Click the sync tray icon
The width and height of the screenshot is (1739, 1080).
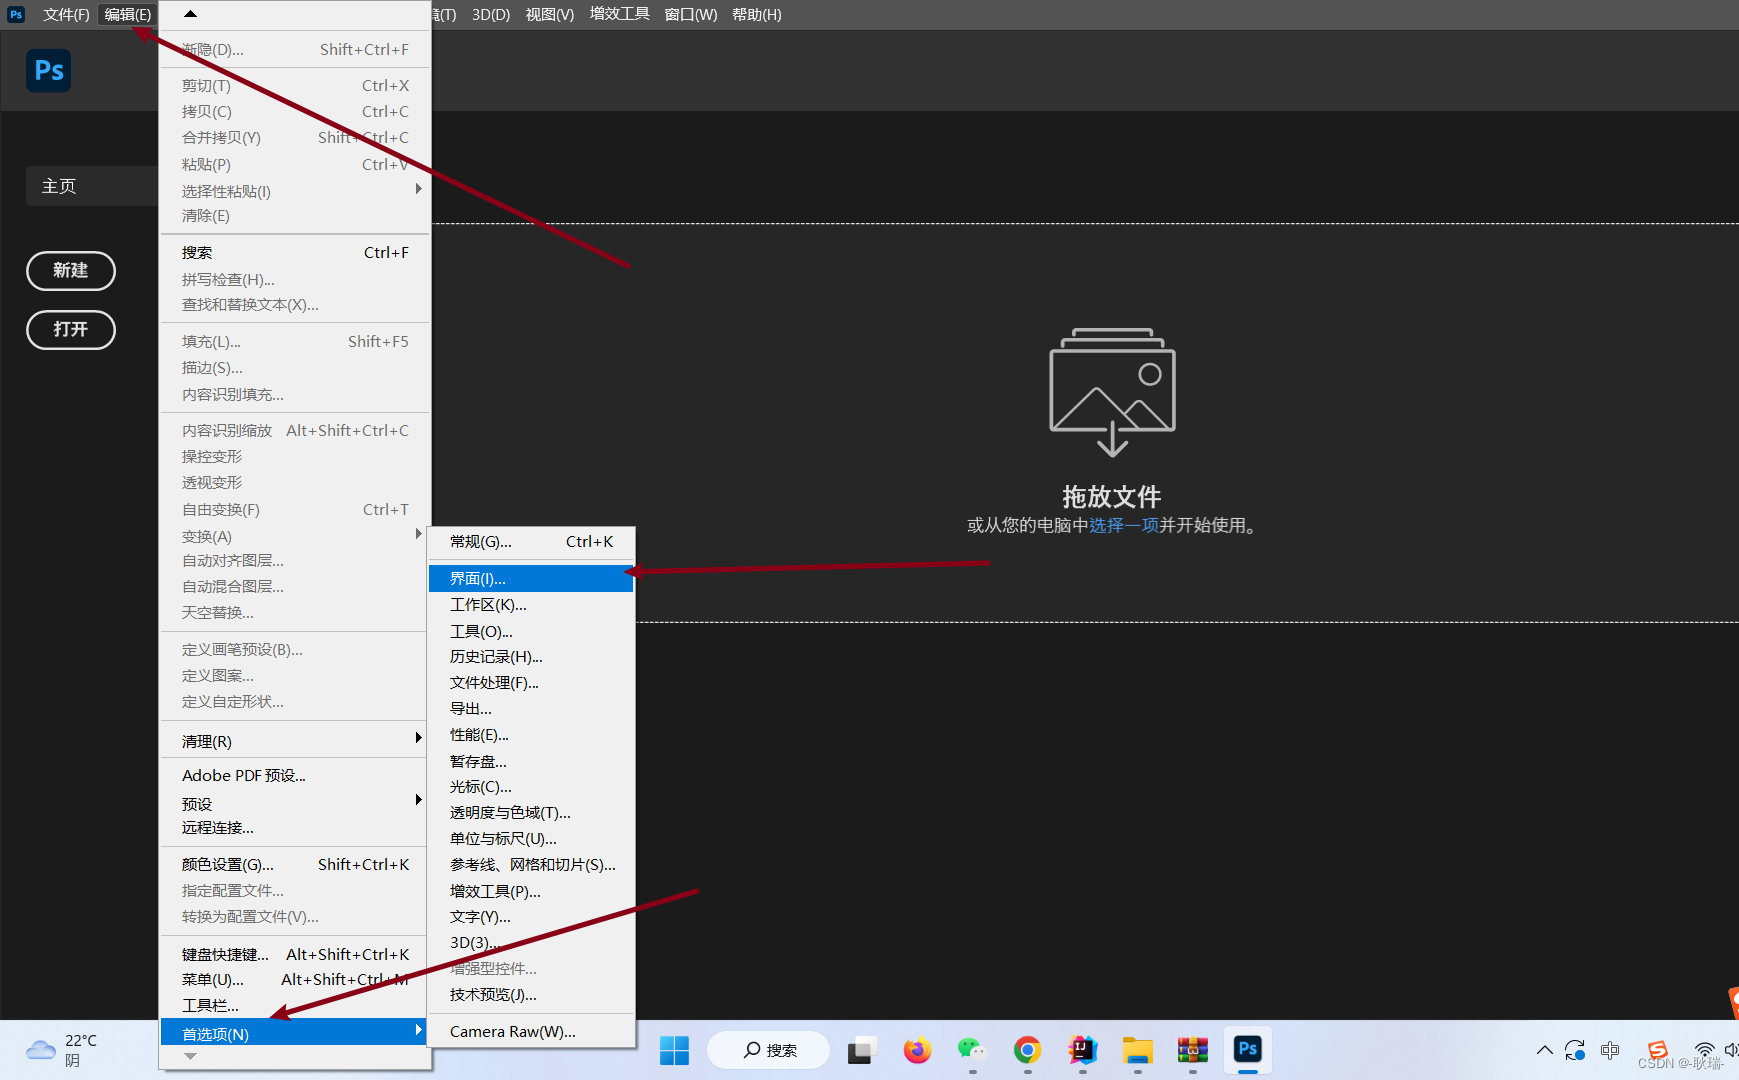1576,1050
